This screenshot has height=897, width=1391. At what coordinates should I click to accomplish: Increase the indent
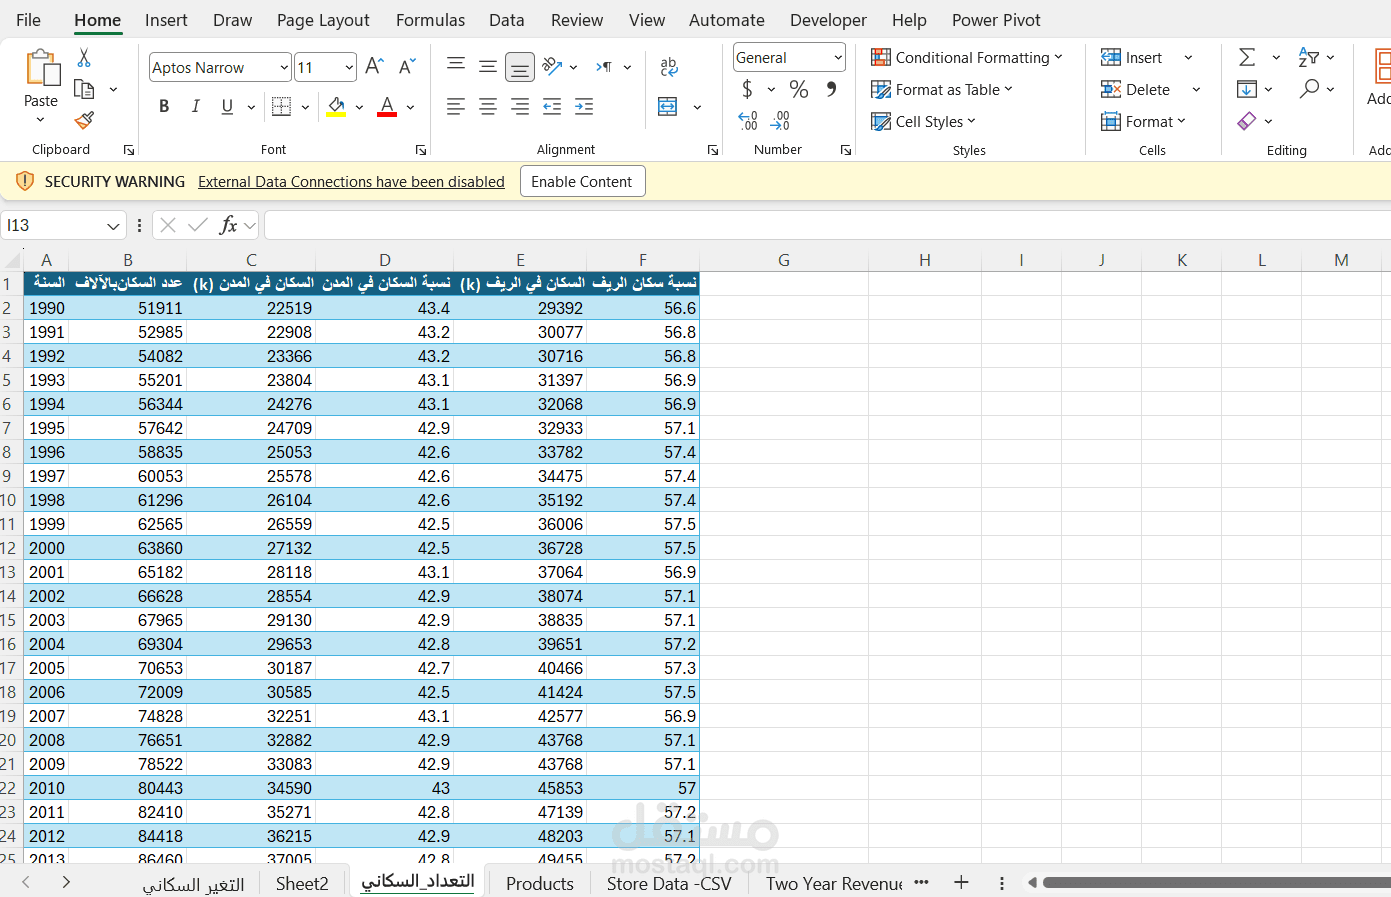tap(584, 106)
